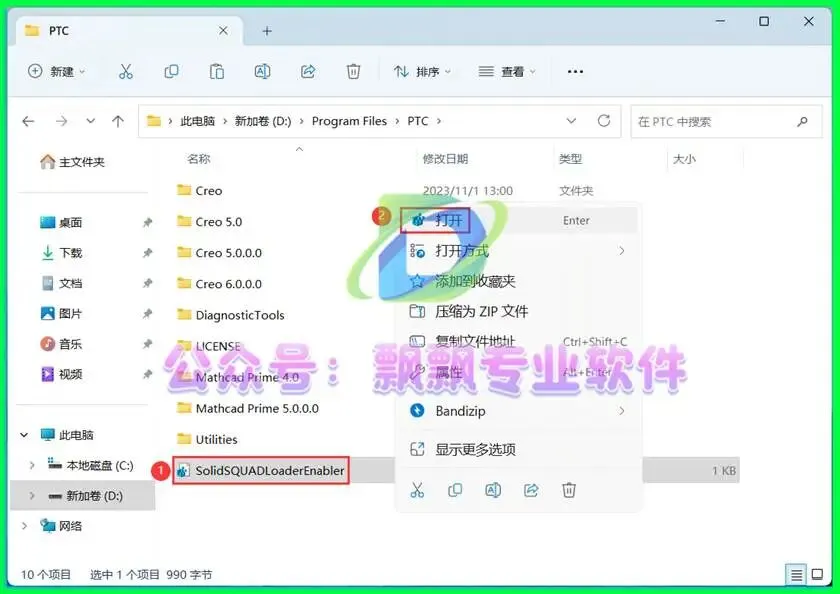Open 下载 in the sidebar
The height and width of the screenshot is (594, 840).
(x=61, y=253)
